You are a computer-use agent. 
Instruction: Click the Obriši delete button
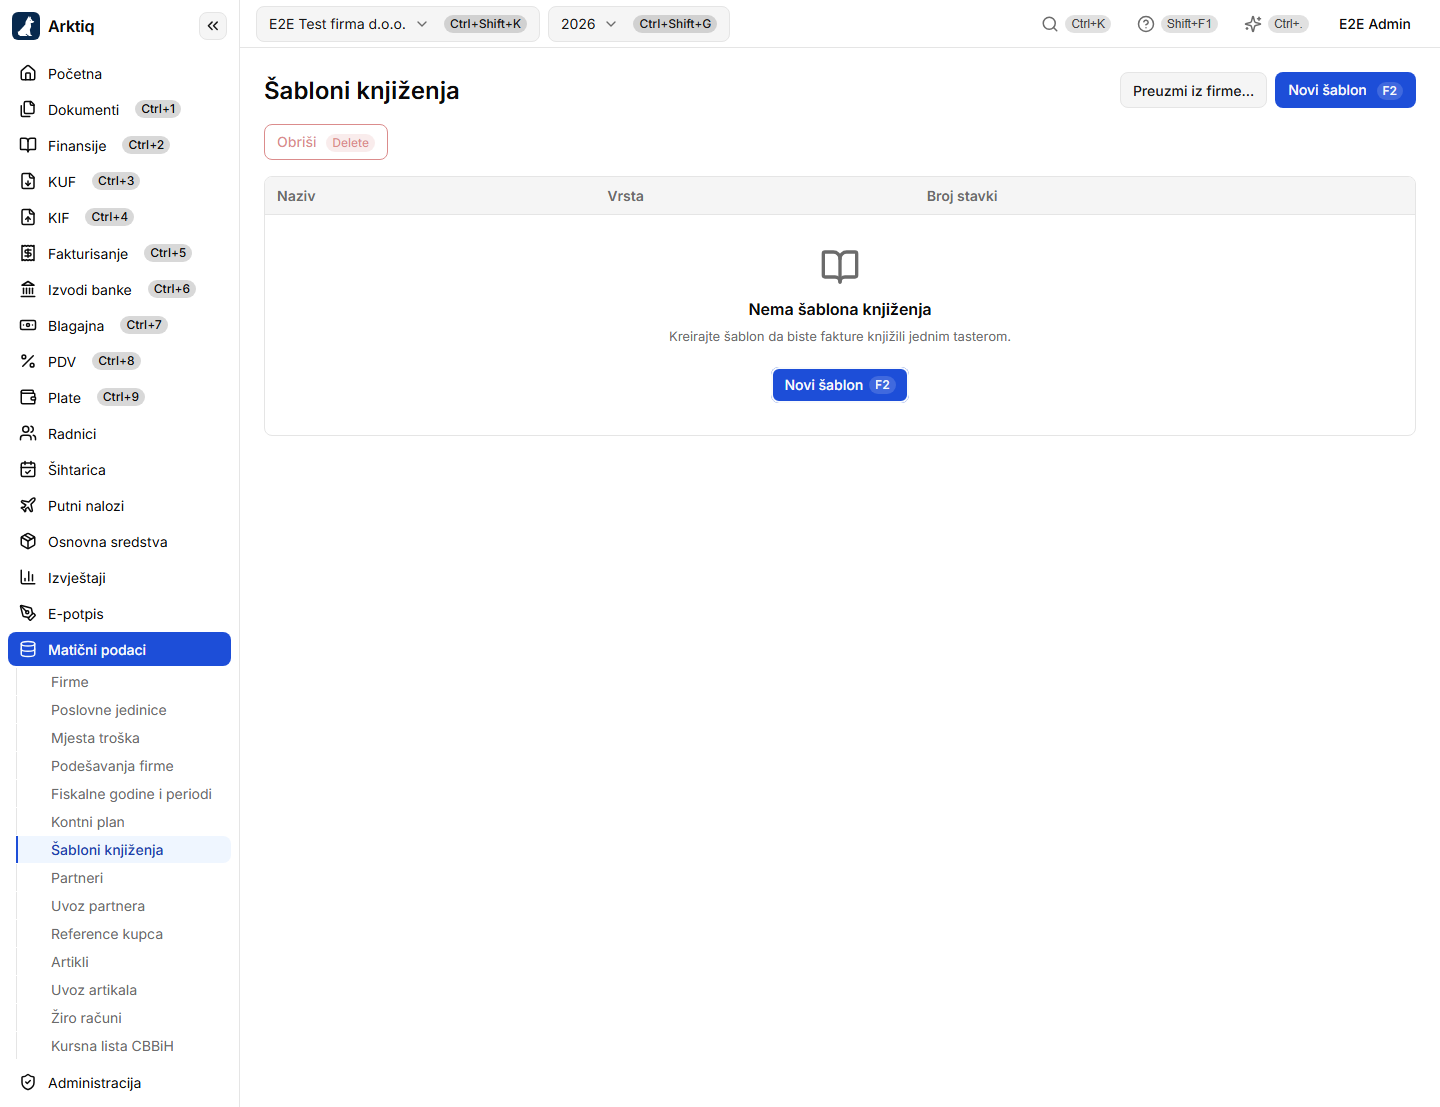click(326, 142)
